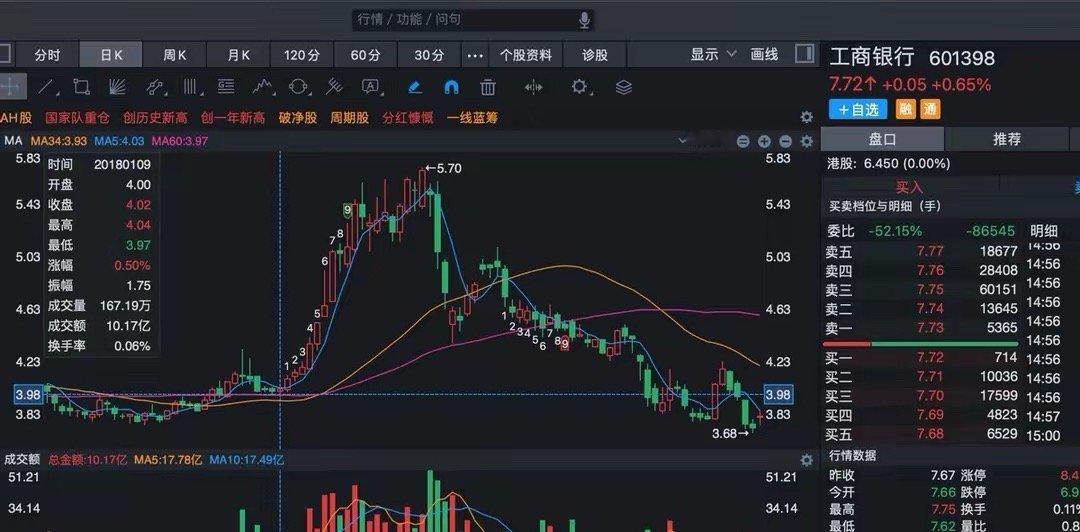Viewport: 1080px width, 532px height.
Task: Select the 120分 period tab
Action: coord(302,55)
